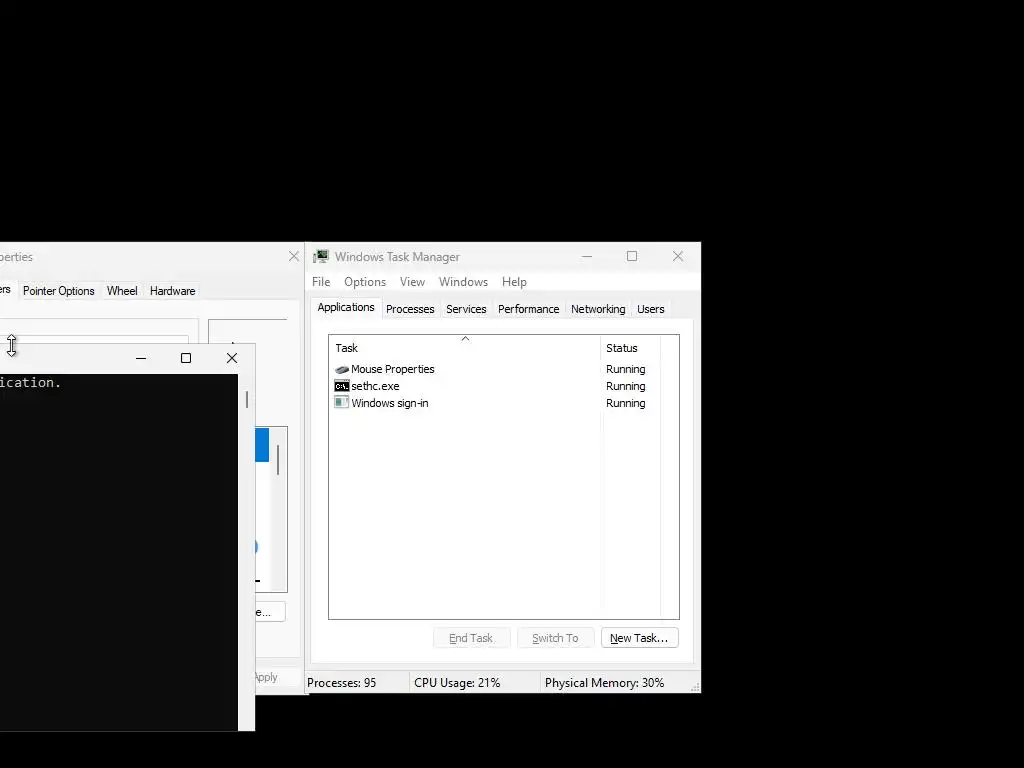Open Pointer Options tab in Mouse Properties
The height and width of the screenshot is (768, 1024).
(59, 291)
